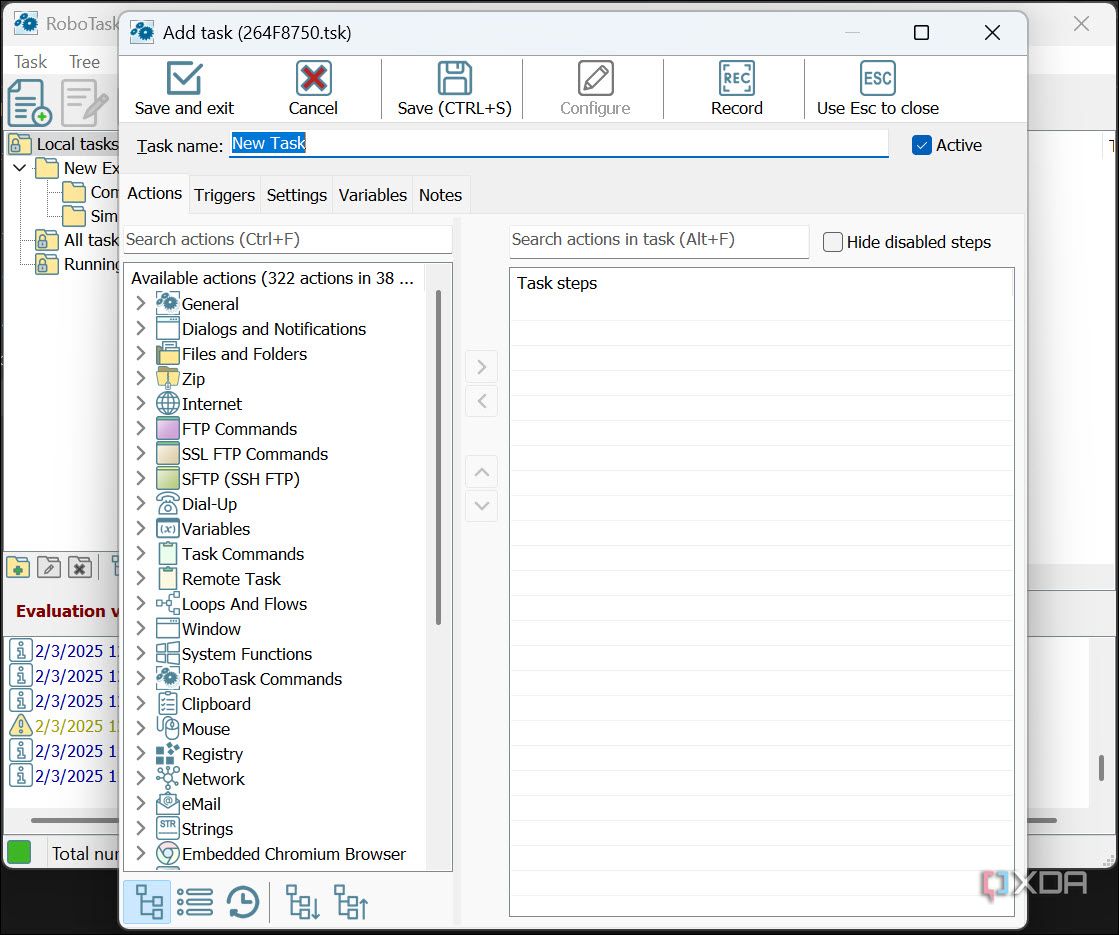Open the Variables tab
Image resolution: width=1119 pixels, height=935 pixels.
(373, 195)
